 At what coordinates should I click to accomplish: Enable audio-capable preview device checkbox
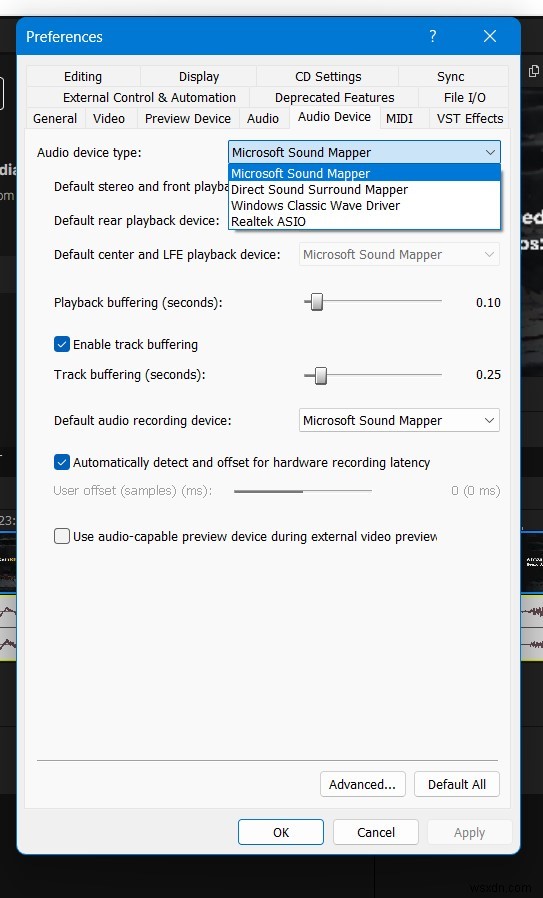[62, 537]
